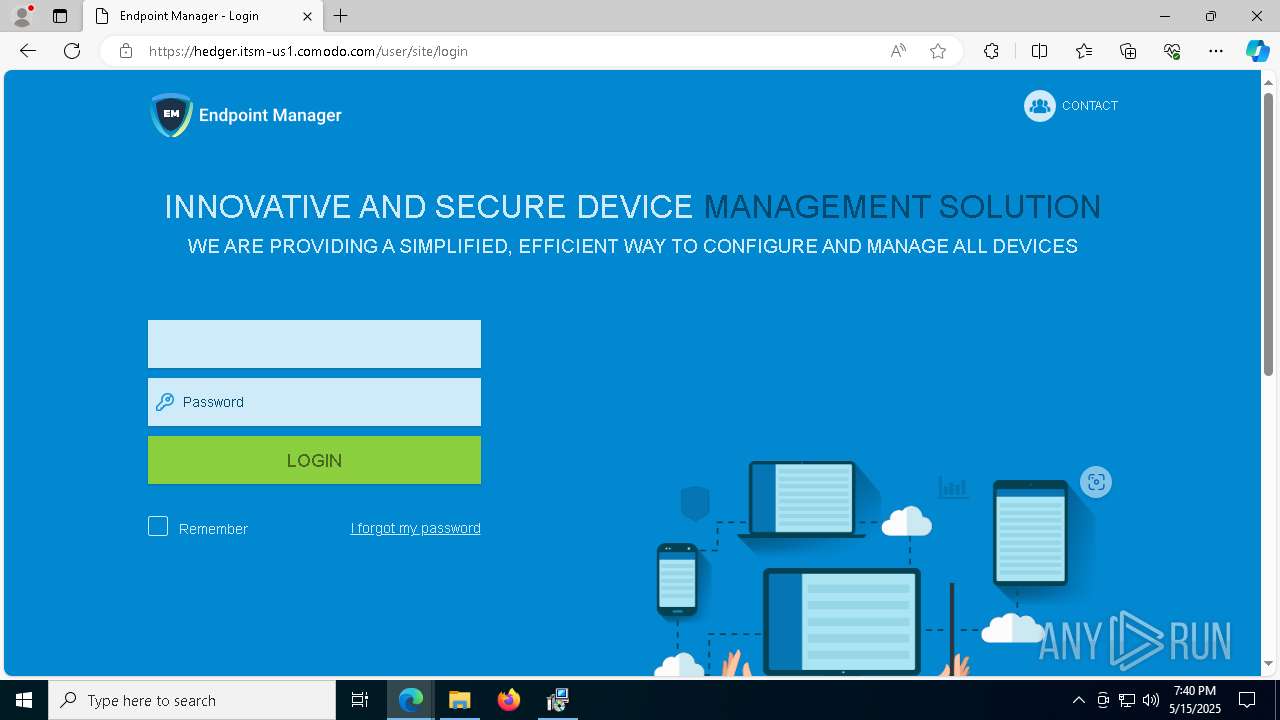
Task: Click the Endpoint Manager shield logo
Action: (171, 115)
